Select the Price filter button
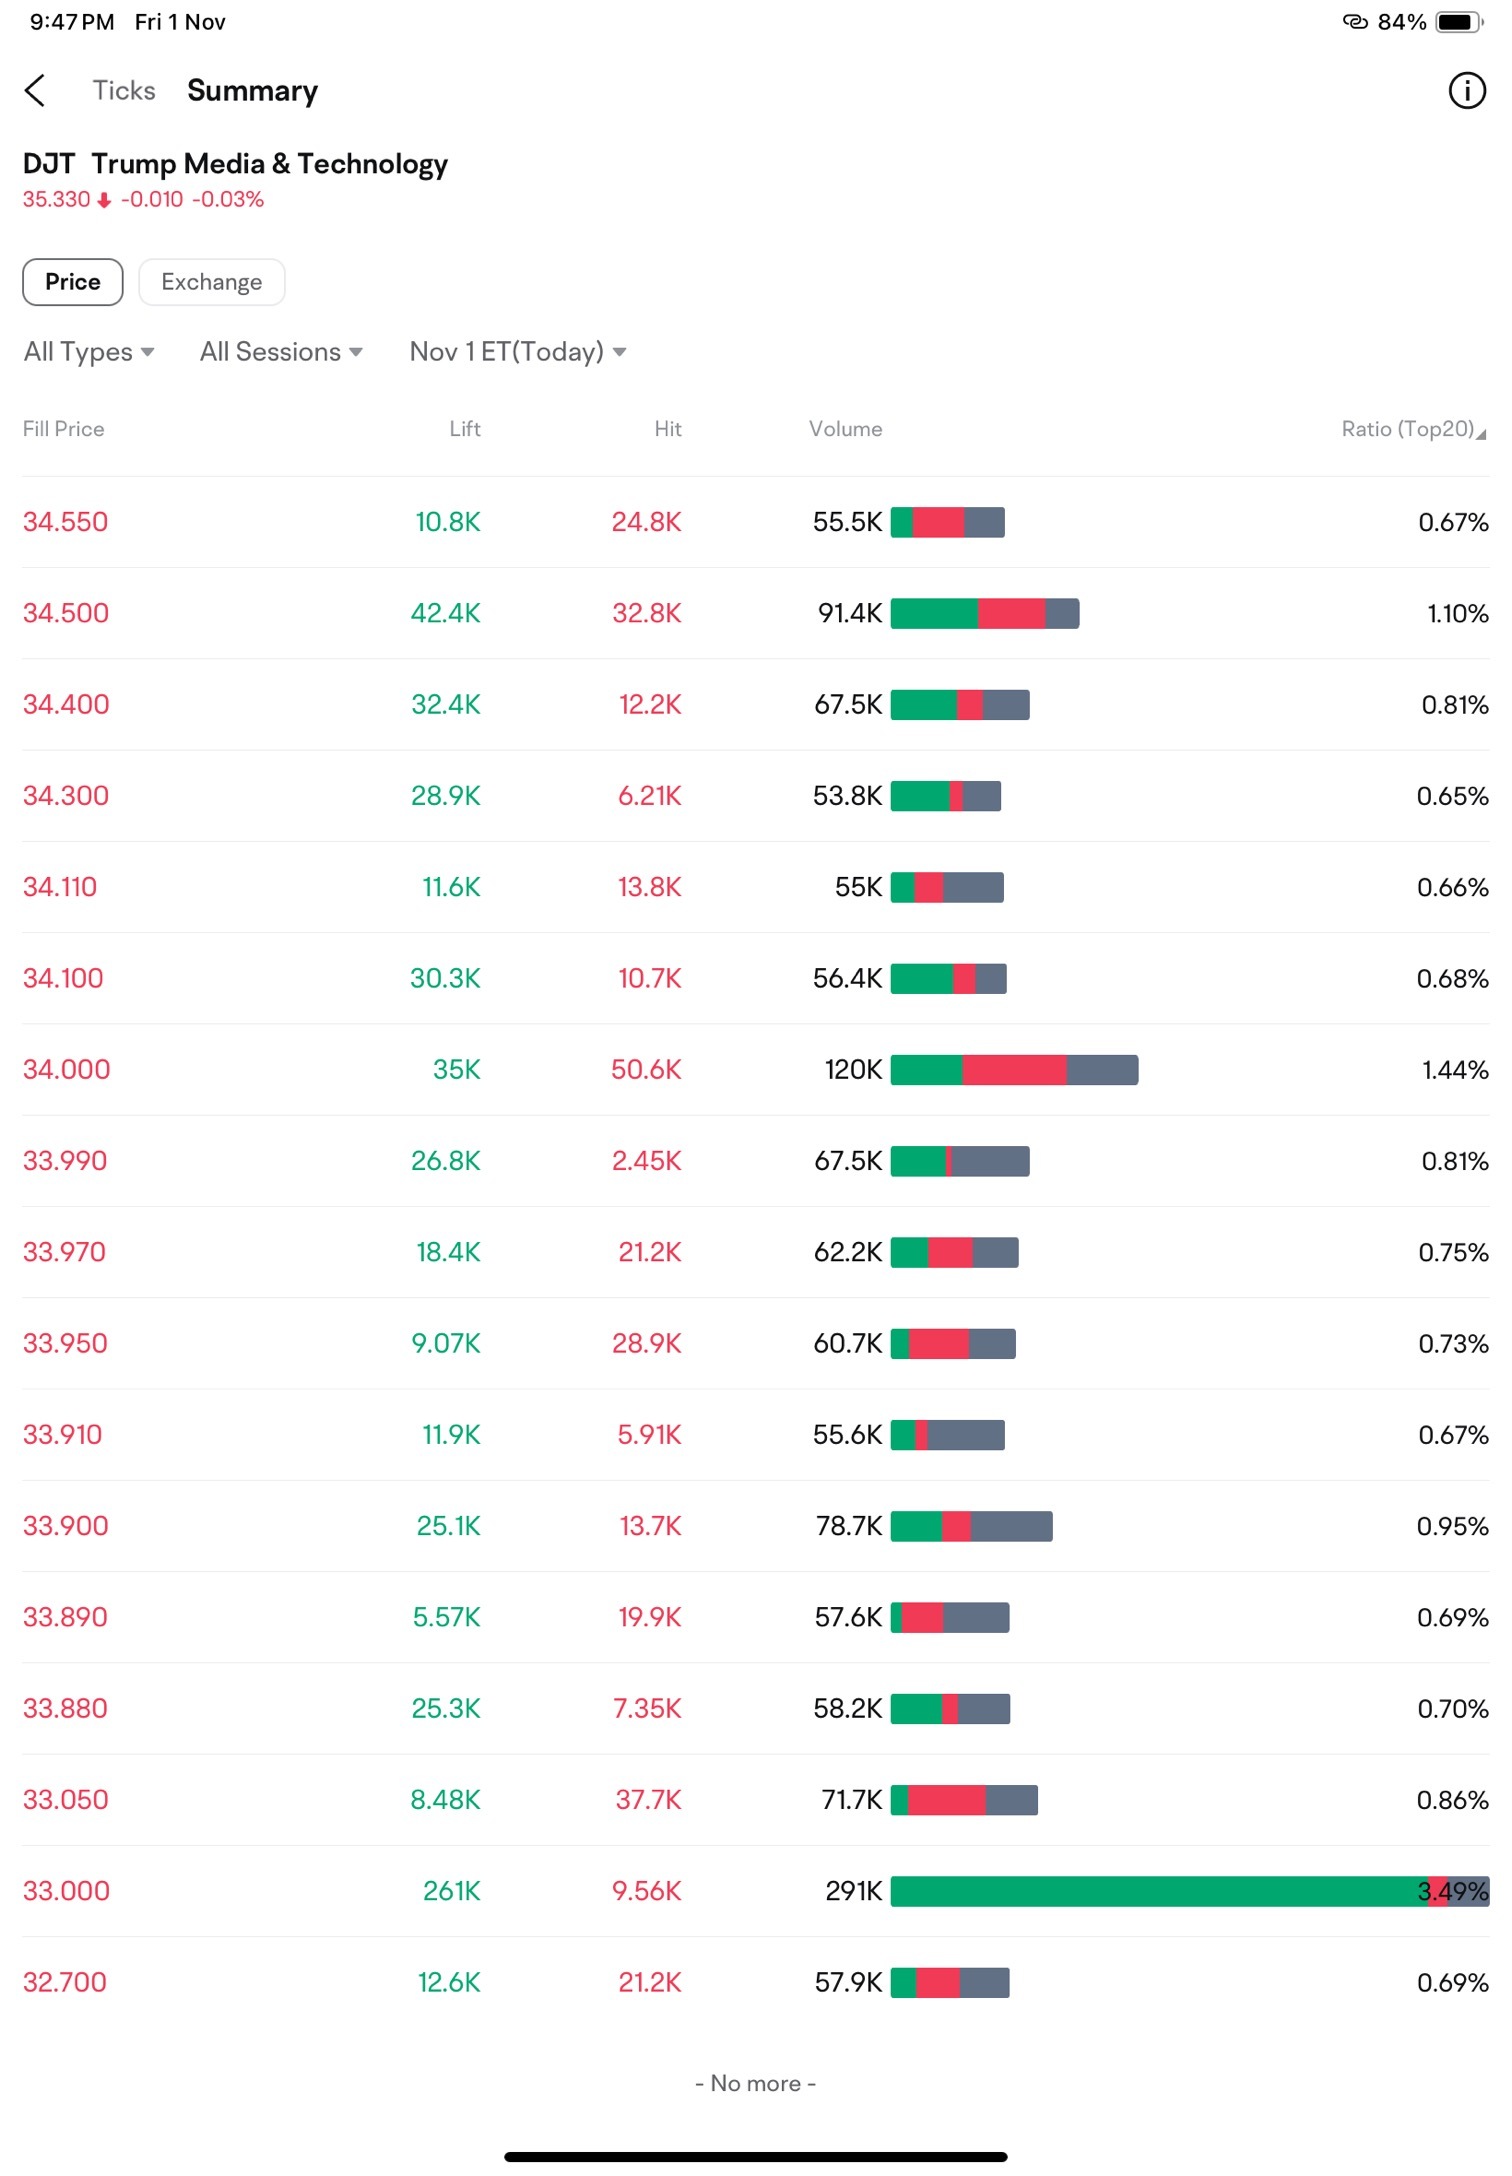 click(73, 282)
